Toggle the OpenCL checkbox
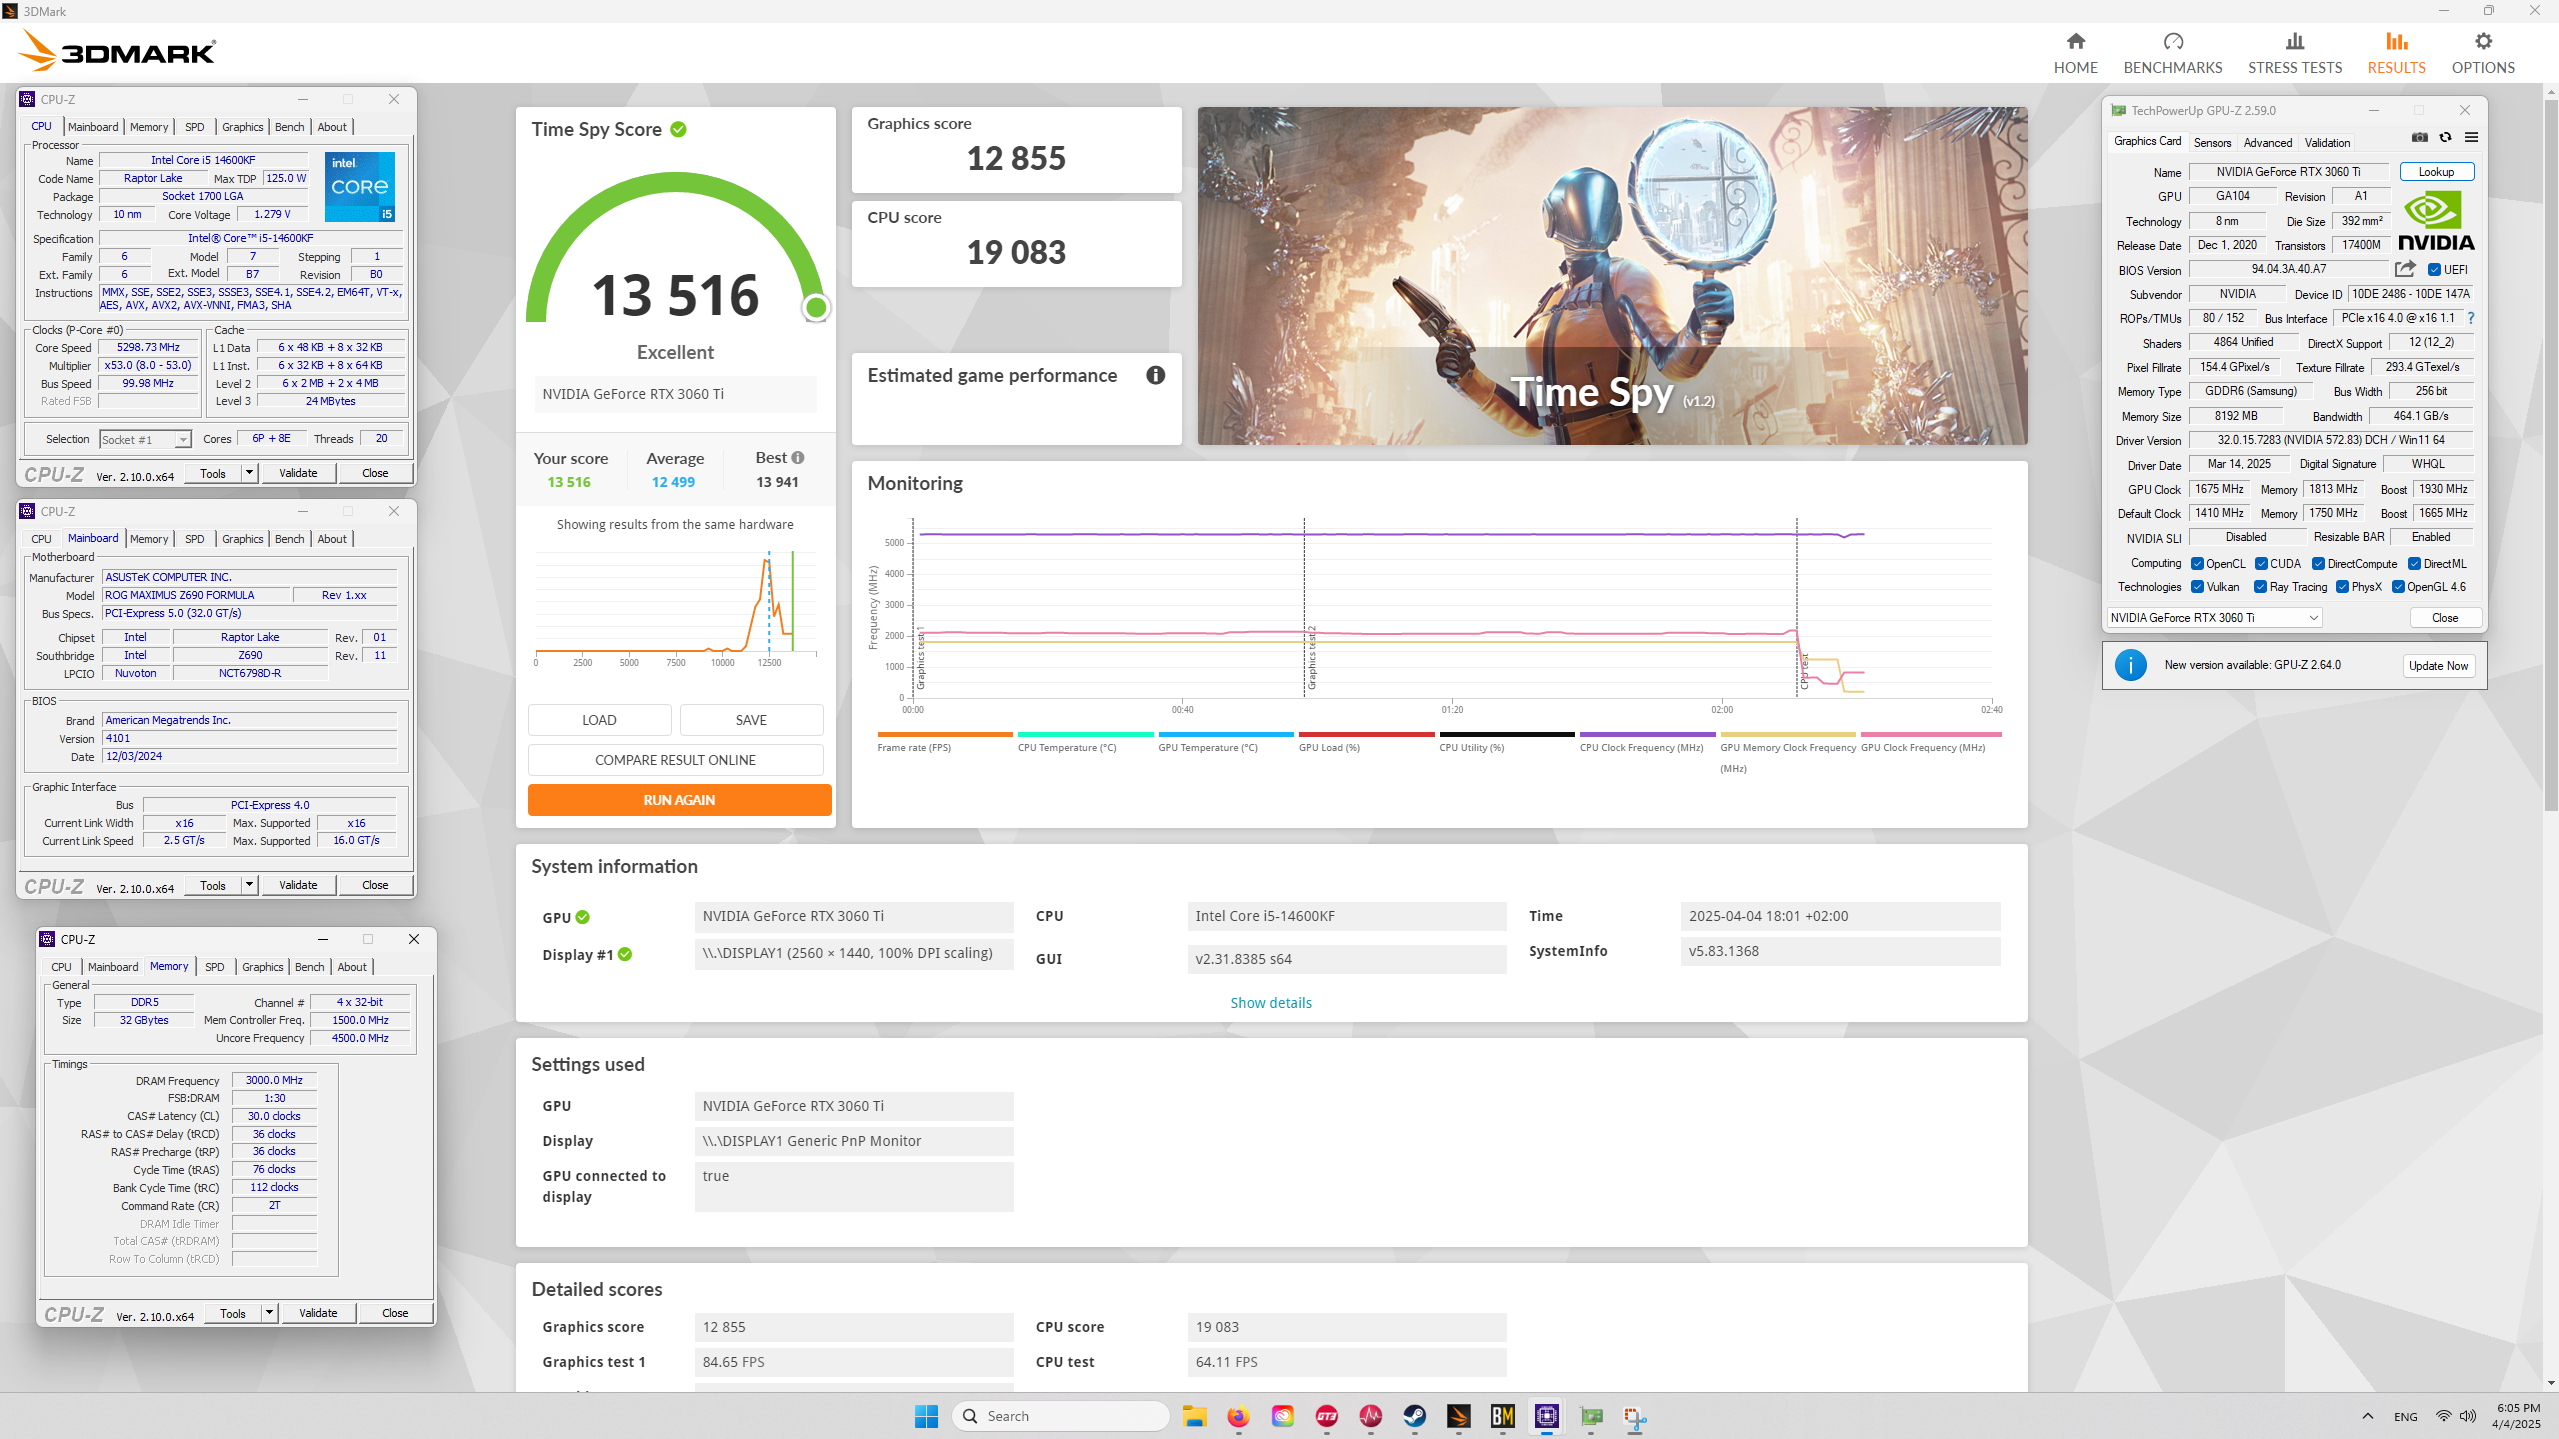The height and width of the screenshot is (1439, 2559). point(2197,564)
